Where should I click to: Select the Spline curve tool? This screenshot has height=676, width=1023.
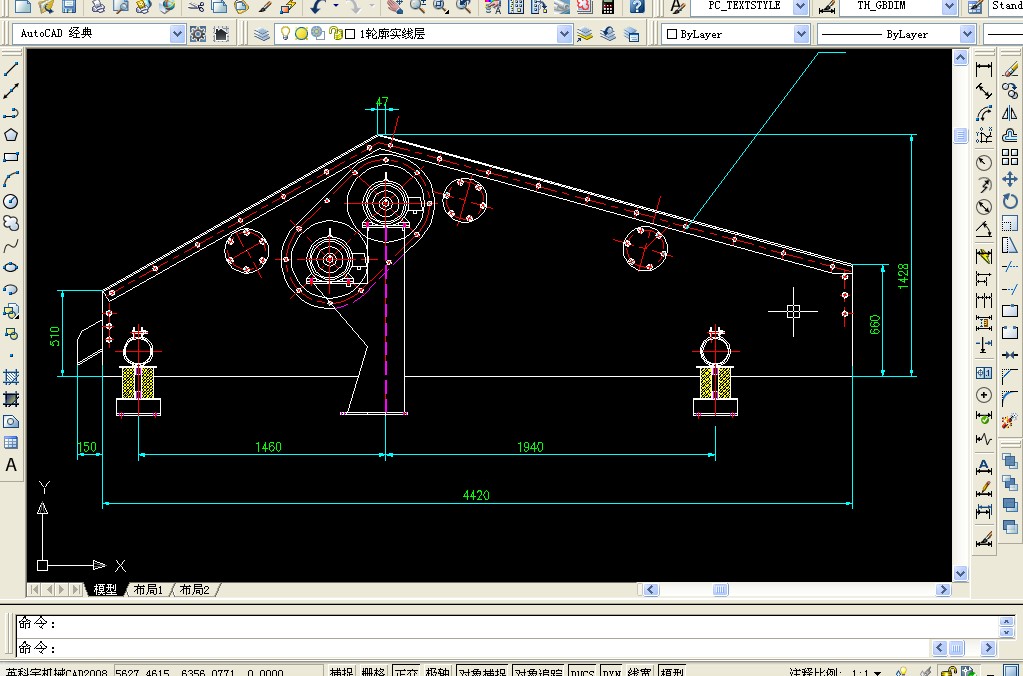(x=11, y=245)
